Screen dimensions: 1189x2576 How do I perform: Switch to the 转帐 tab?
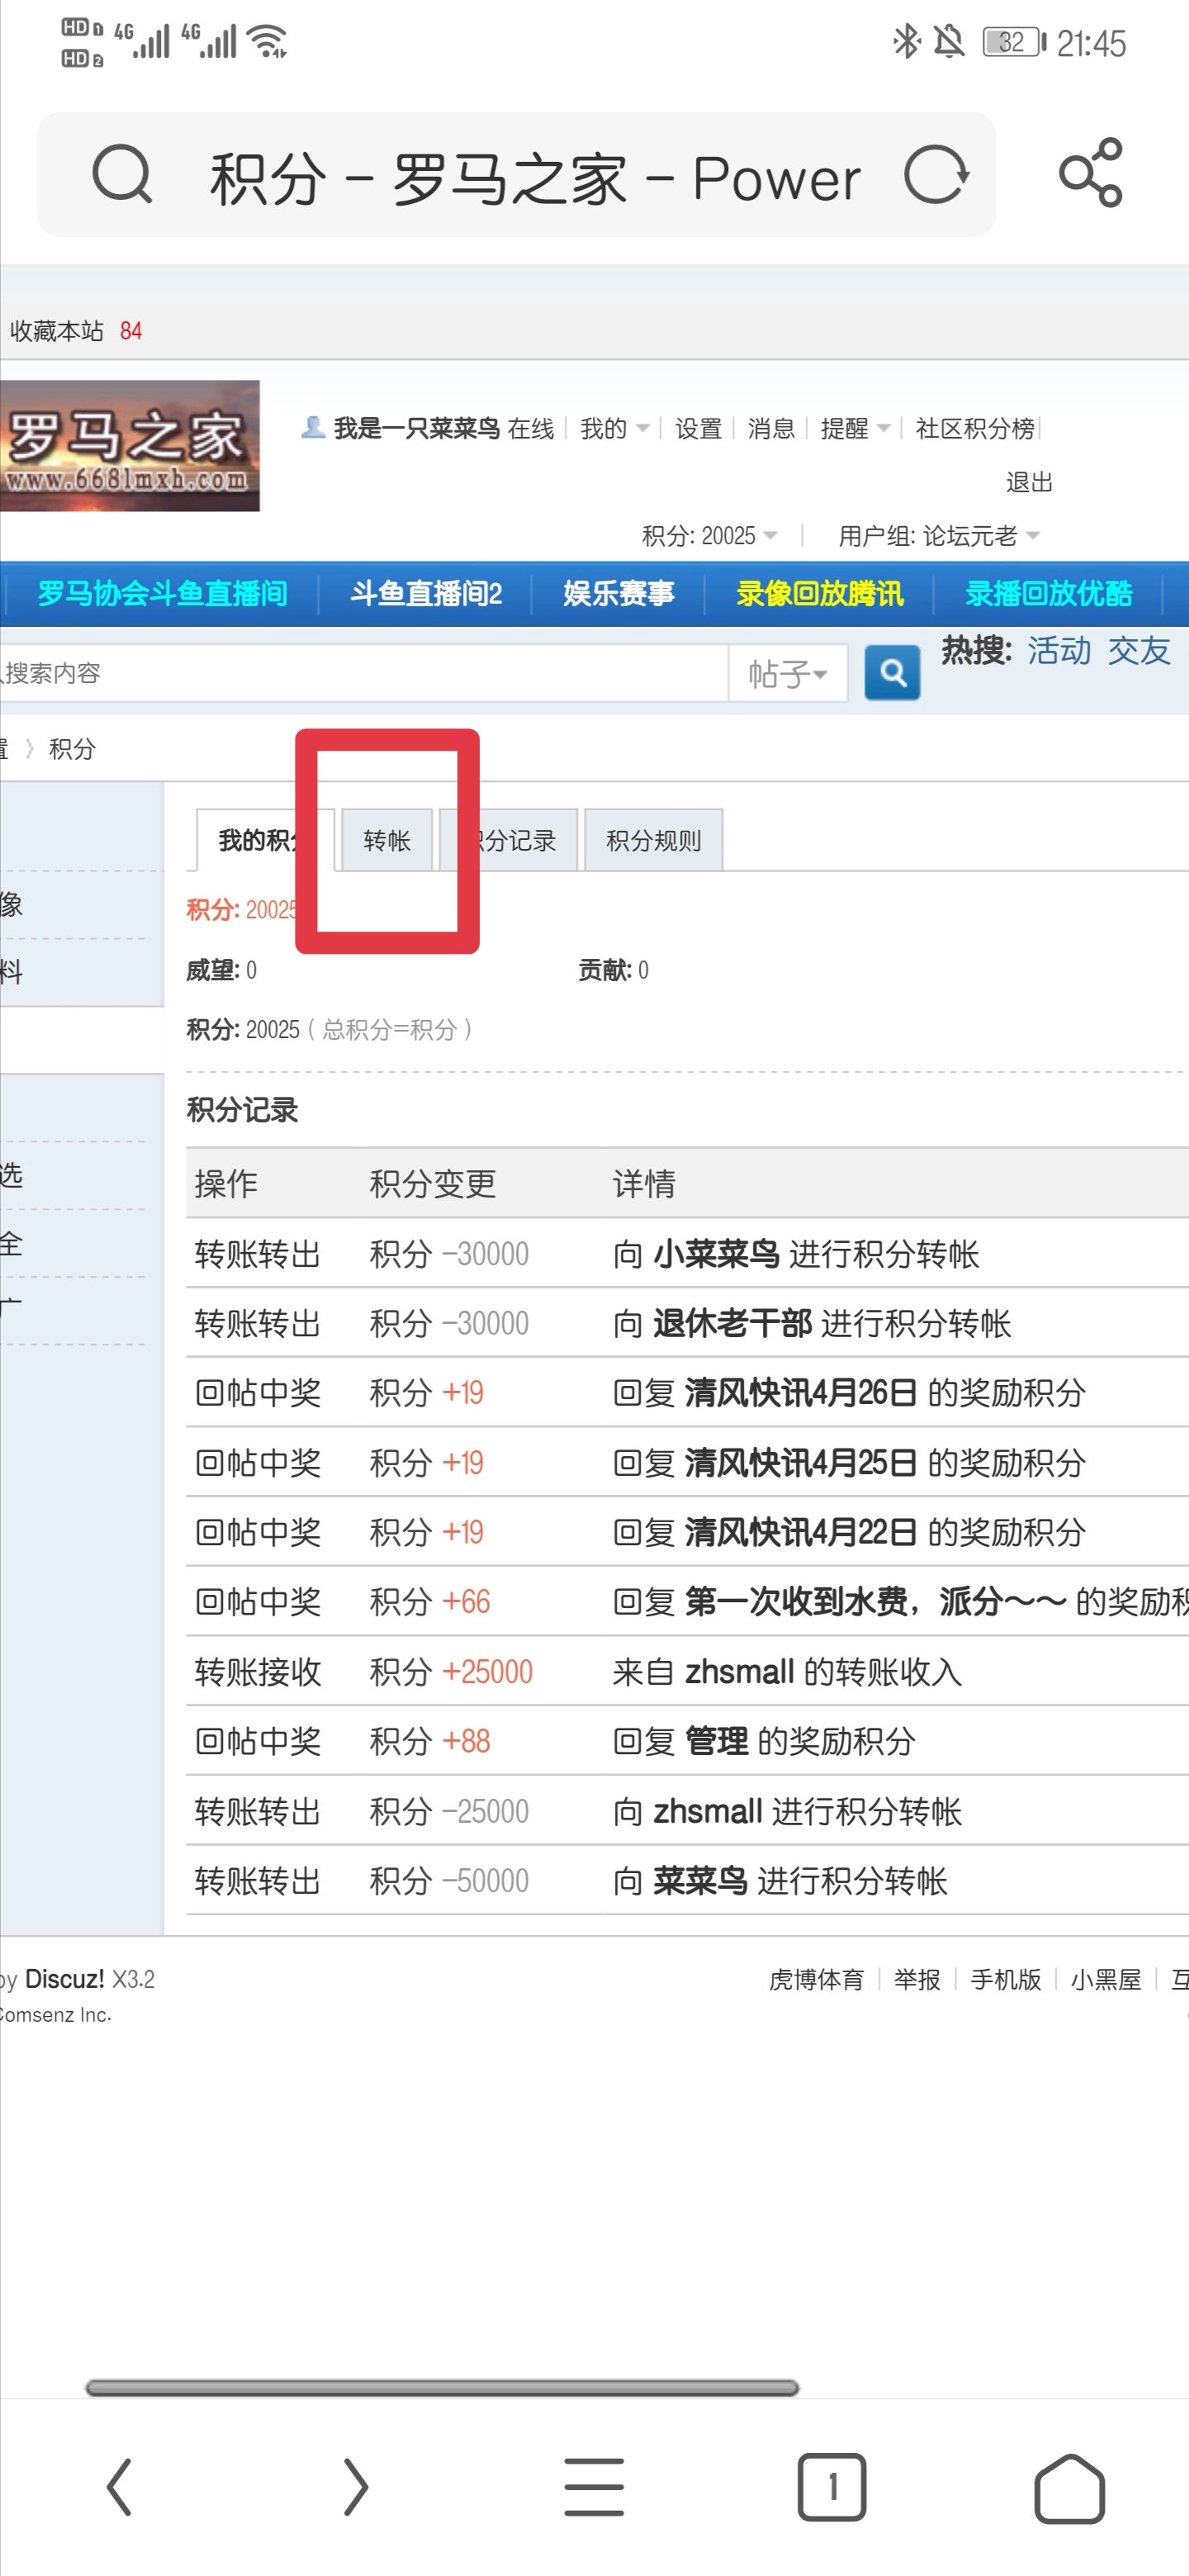tap(387, 840)
